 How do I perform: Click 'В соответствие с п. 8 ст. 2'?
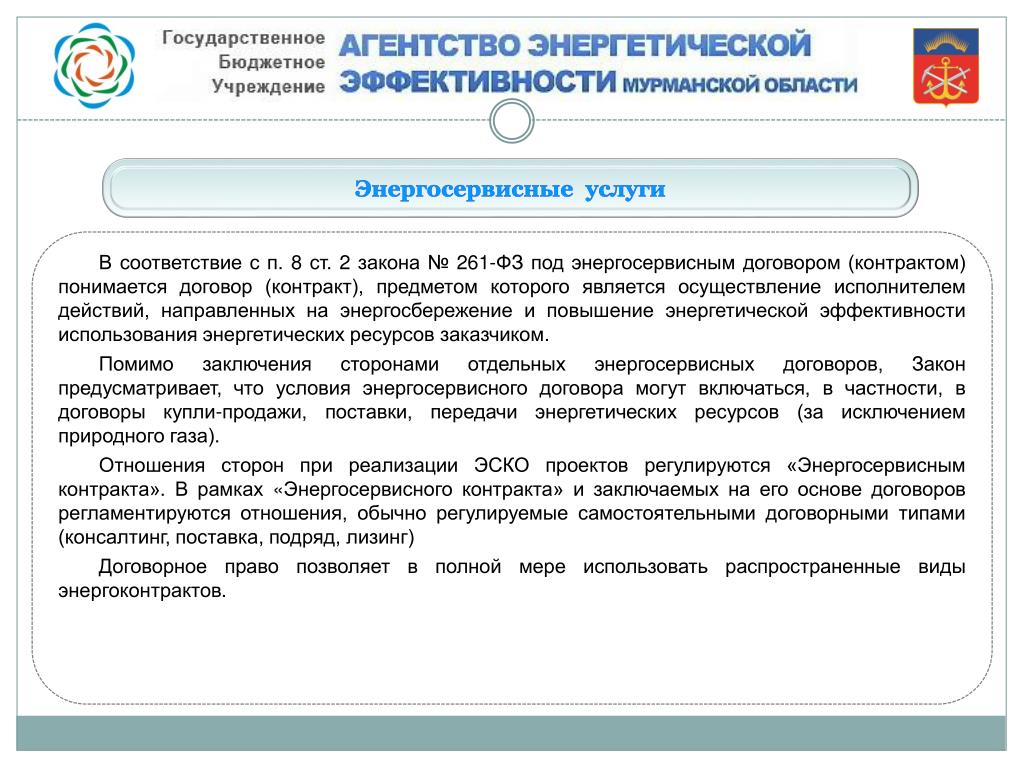coord(225,263)
